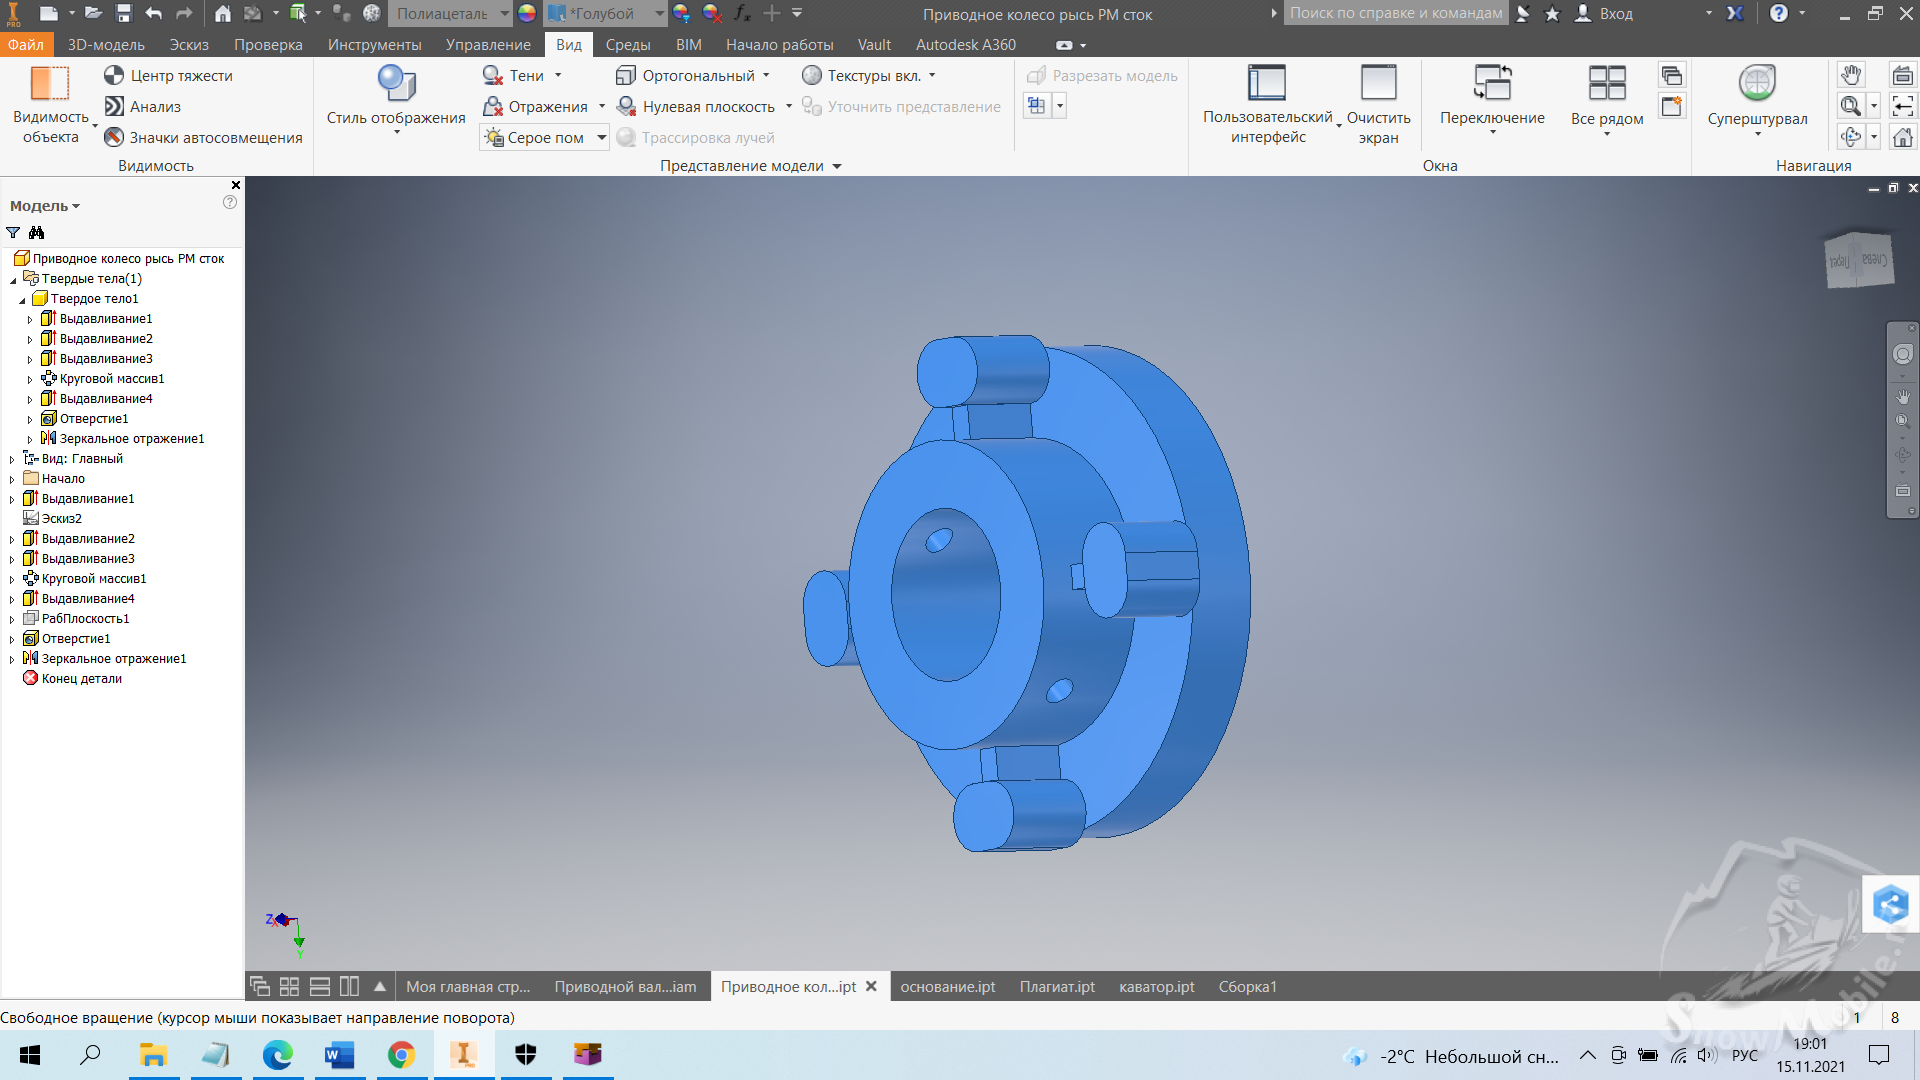Click the New file icon in quick access toolbar
The height and width of the screenshot is (1080, 1920).
(x=48, y=14)
